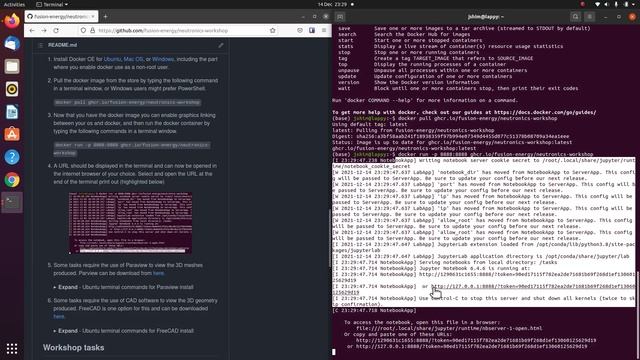The width and height of the screenshot is (640, 360).
Task: Launch Thunderbird mail from the dock
Action: point(12,43)
